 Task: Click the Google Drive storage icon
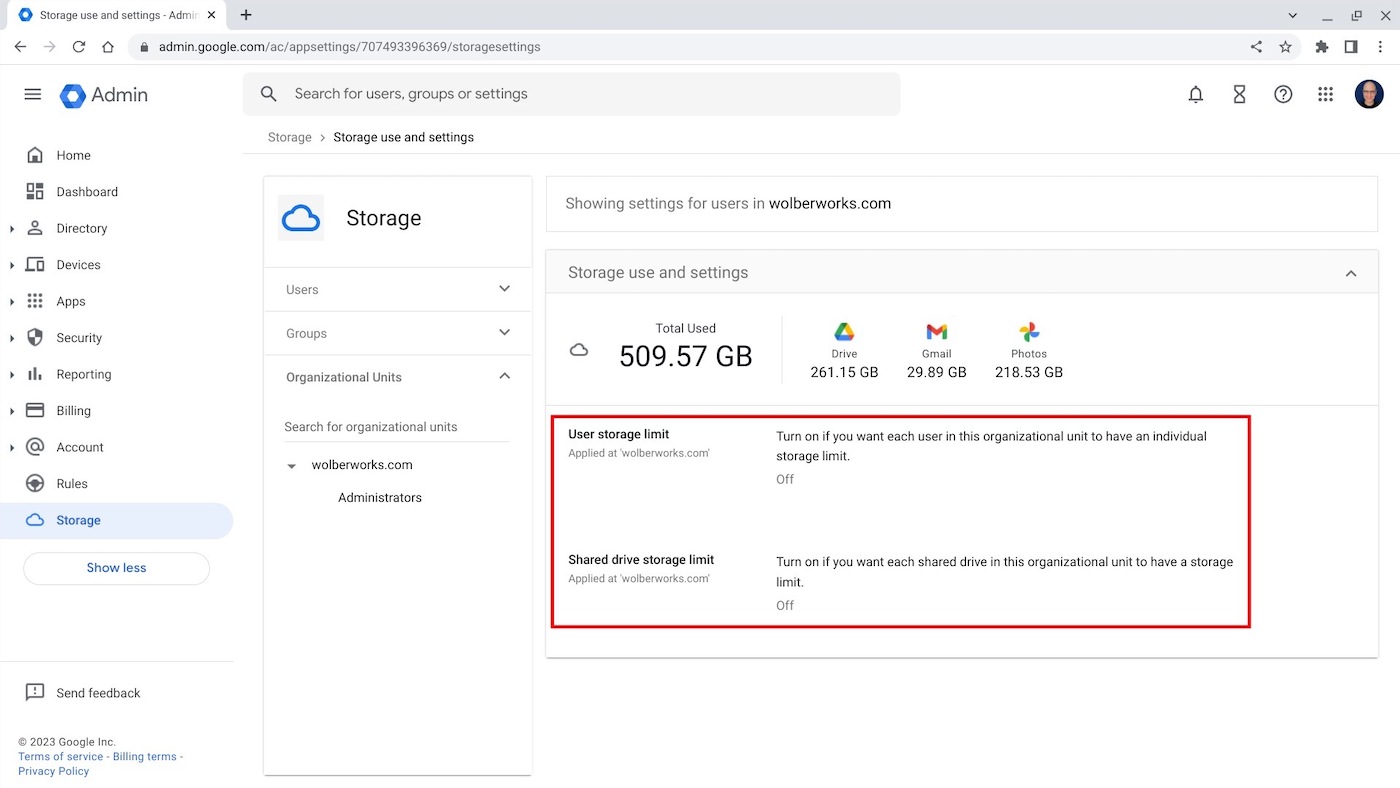coord(843,332)
